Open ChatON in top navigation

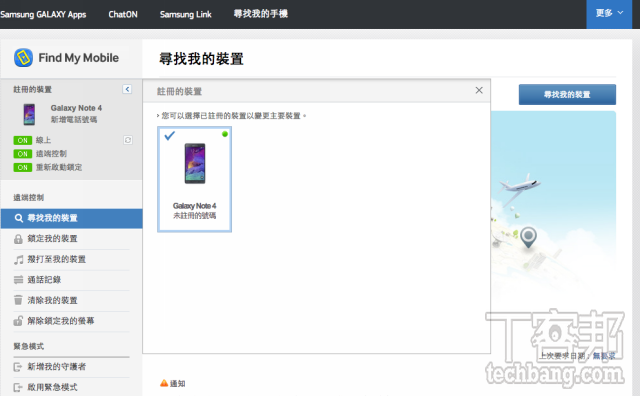pyautogui.click(x=123, y=14)
